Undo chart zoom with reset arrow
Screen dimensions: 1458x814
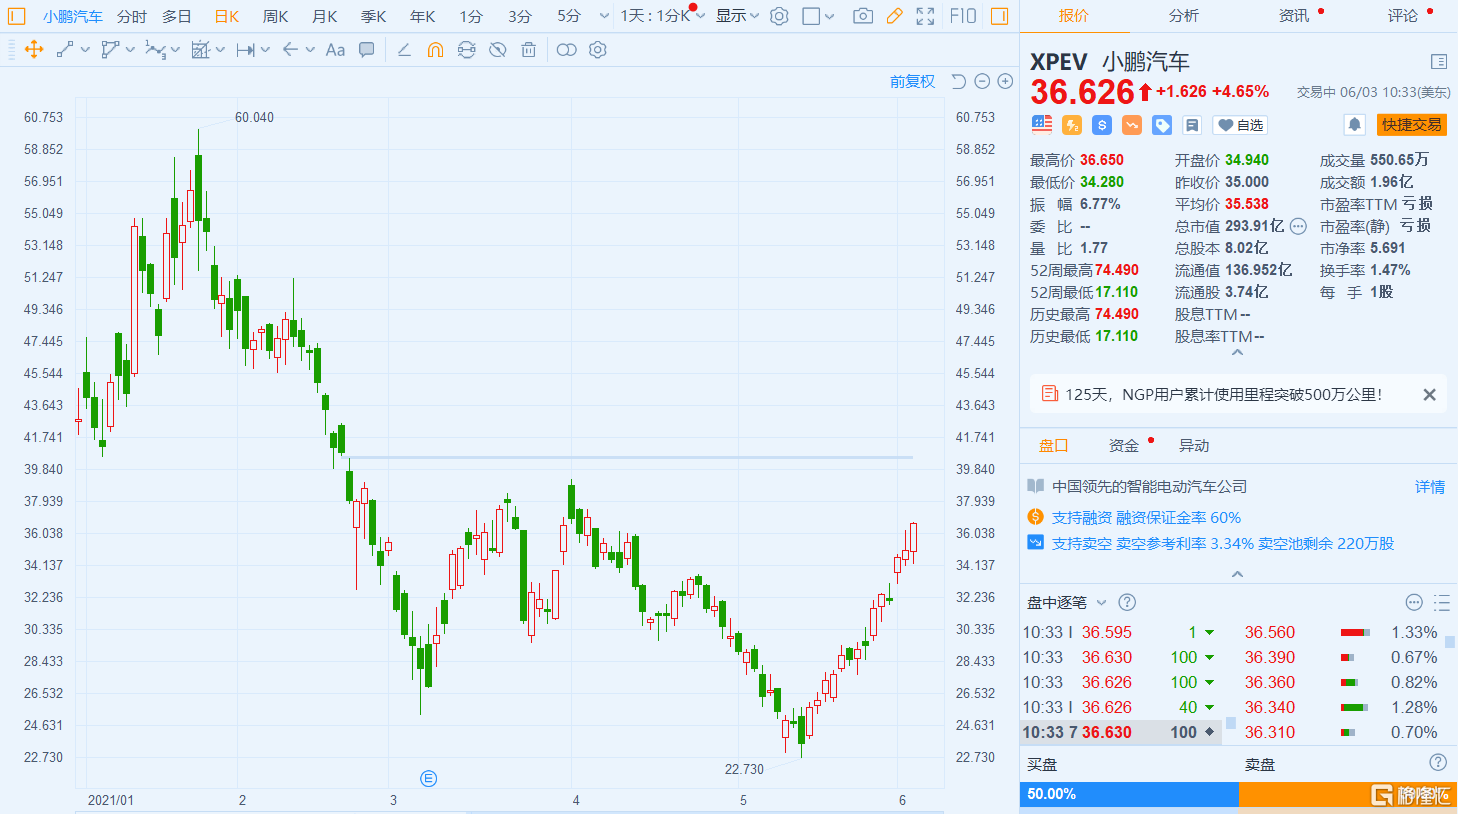(958, 81)
